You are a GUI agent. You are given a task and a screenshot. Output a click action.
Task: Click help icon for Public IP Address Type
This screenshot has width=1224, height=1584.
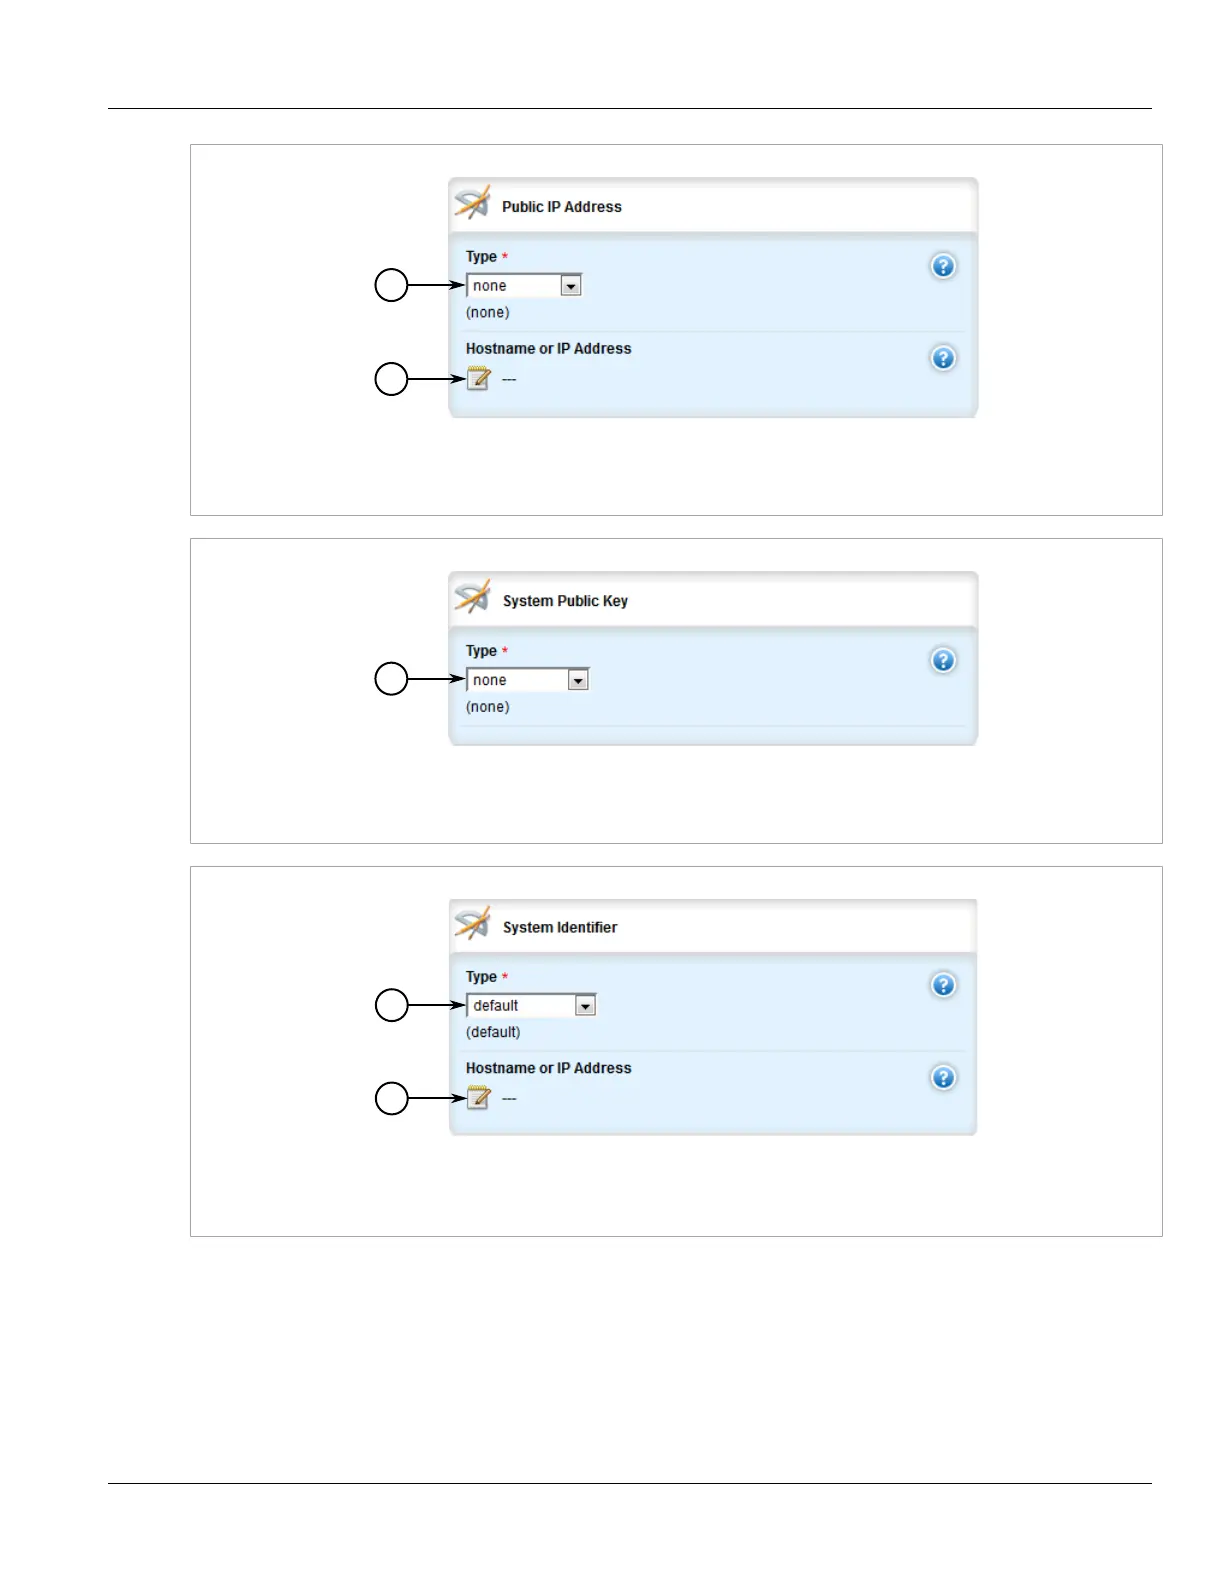[943, 266]
